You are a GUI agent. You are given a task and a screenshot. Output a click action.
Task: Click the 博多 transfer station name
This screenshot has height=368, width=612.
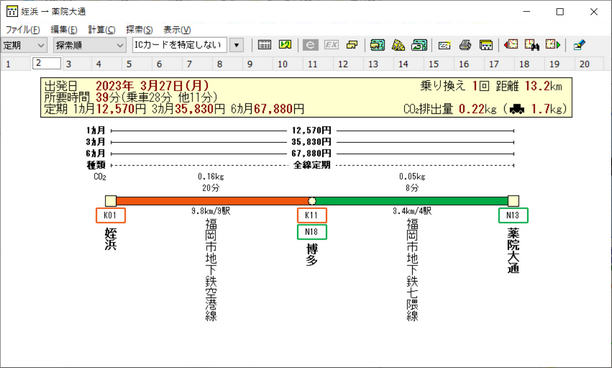(312, 255)
